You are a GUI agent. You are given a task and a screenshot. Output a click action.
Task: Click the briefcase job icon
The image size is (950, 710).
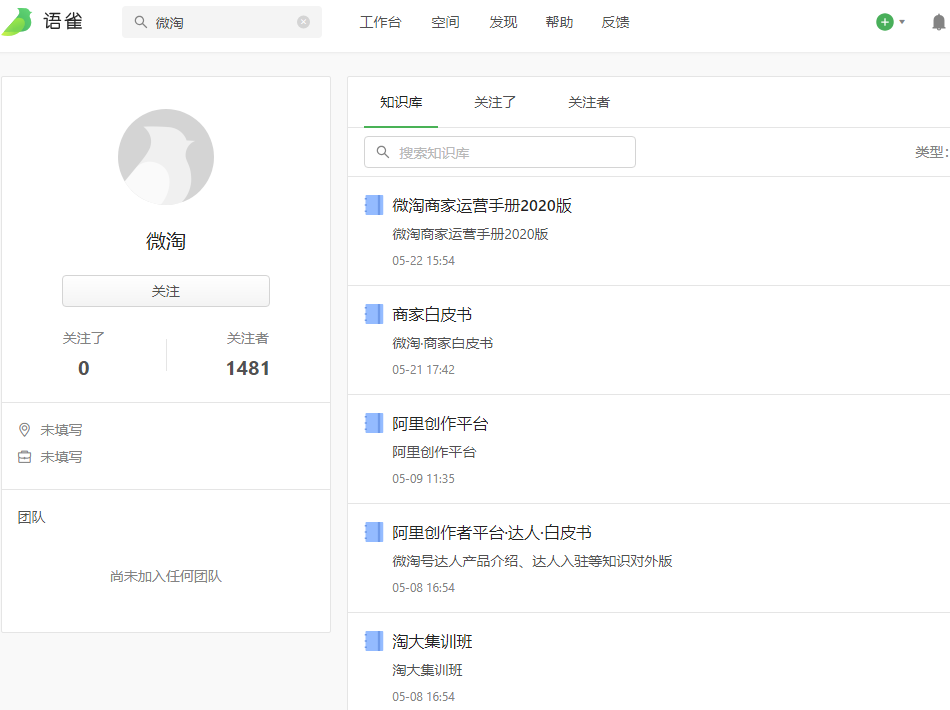pyautogui.click(x=24, y=457)
